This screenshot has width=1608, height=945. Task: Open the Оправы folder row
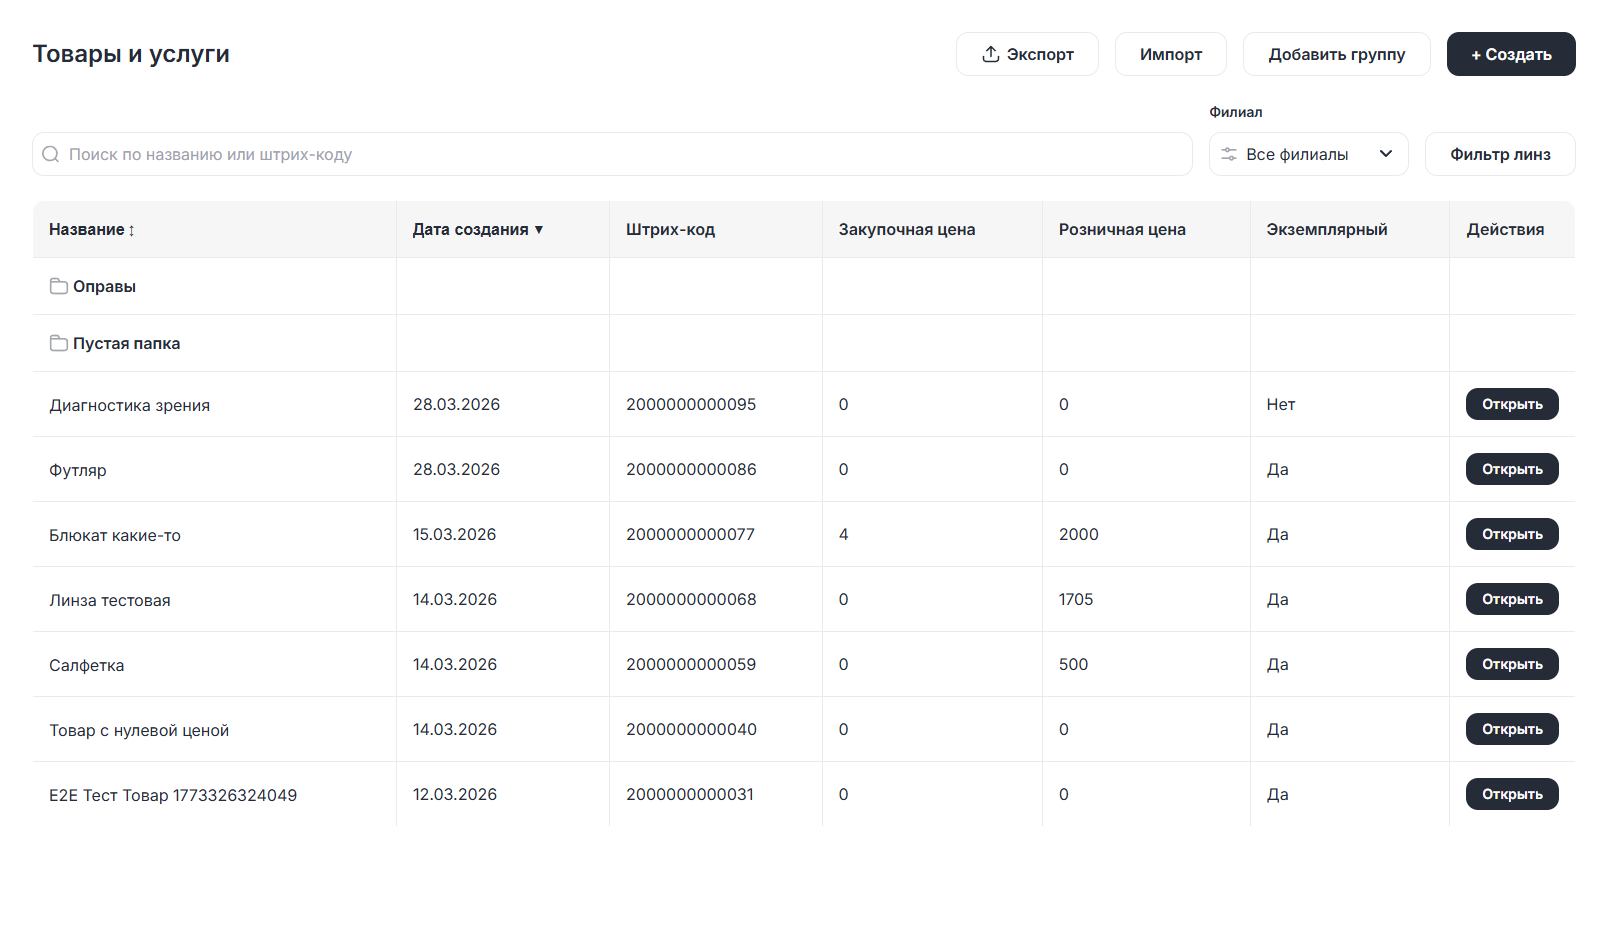804,286
